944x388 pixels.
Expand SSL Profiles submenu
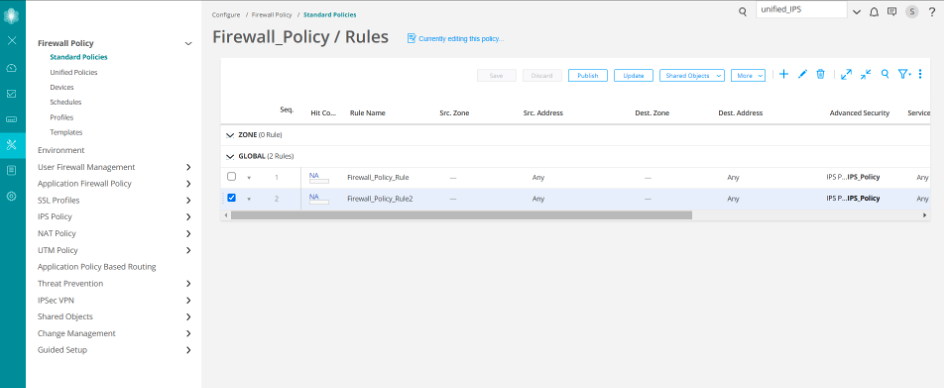click(x=188, y=200)
